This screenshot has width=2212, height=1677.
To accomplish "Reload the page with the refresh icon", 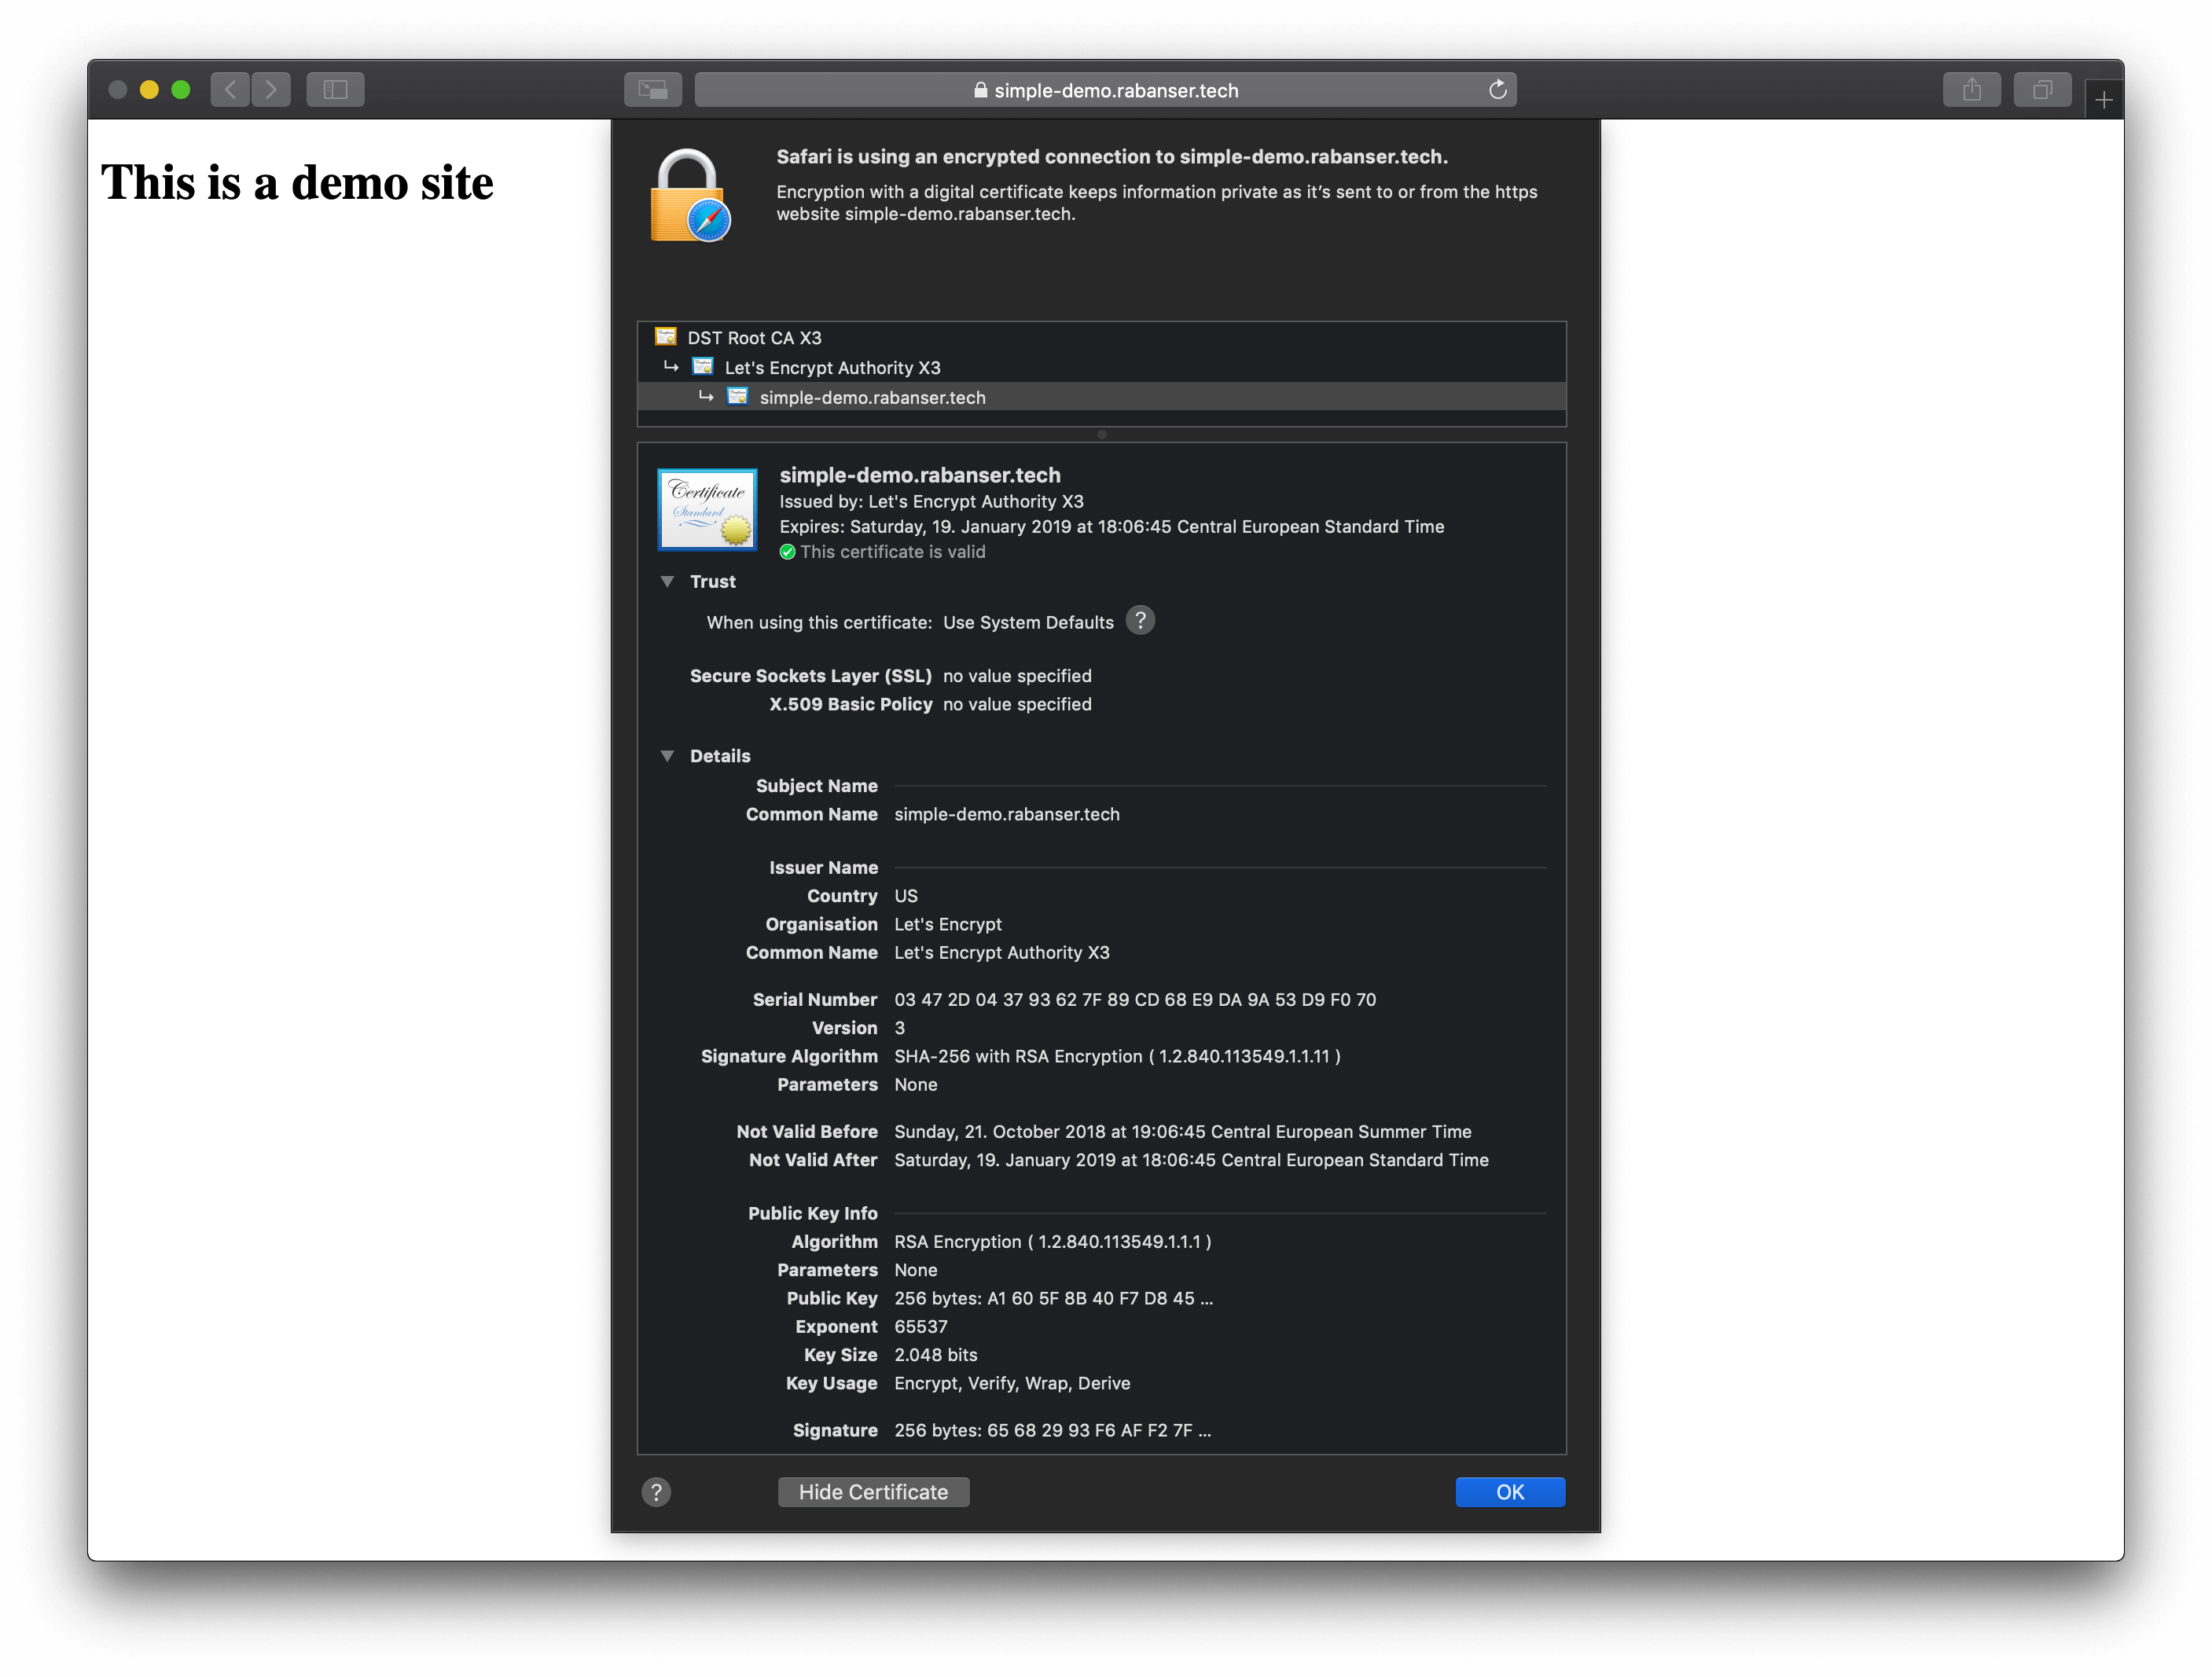I will 1497,90.
